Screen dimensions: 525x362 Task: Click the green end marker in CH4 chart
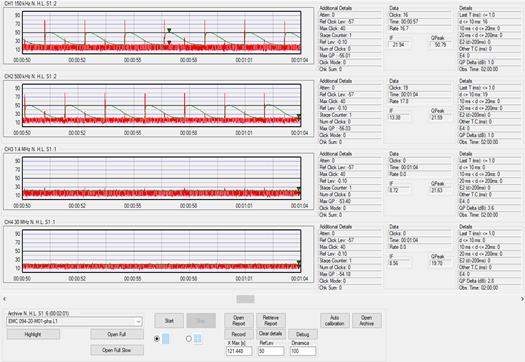pos(299,262)
